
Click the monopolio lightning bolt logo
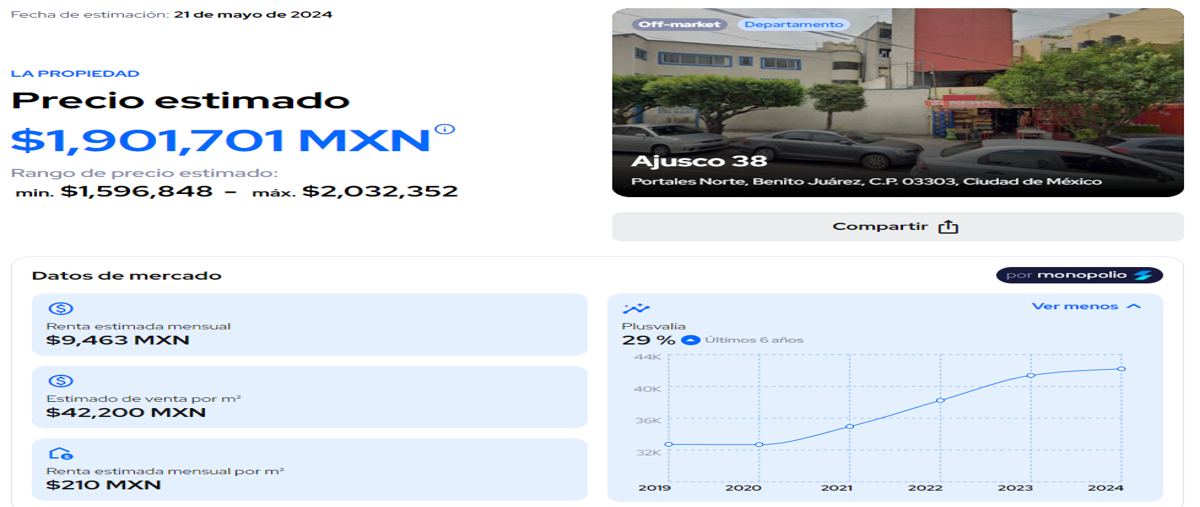[x=1144, y=275]
